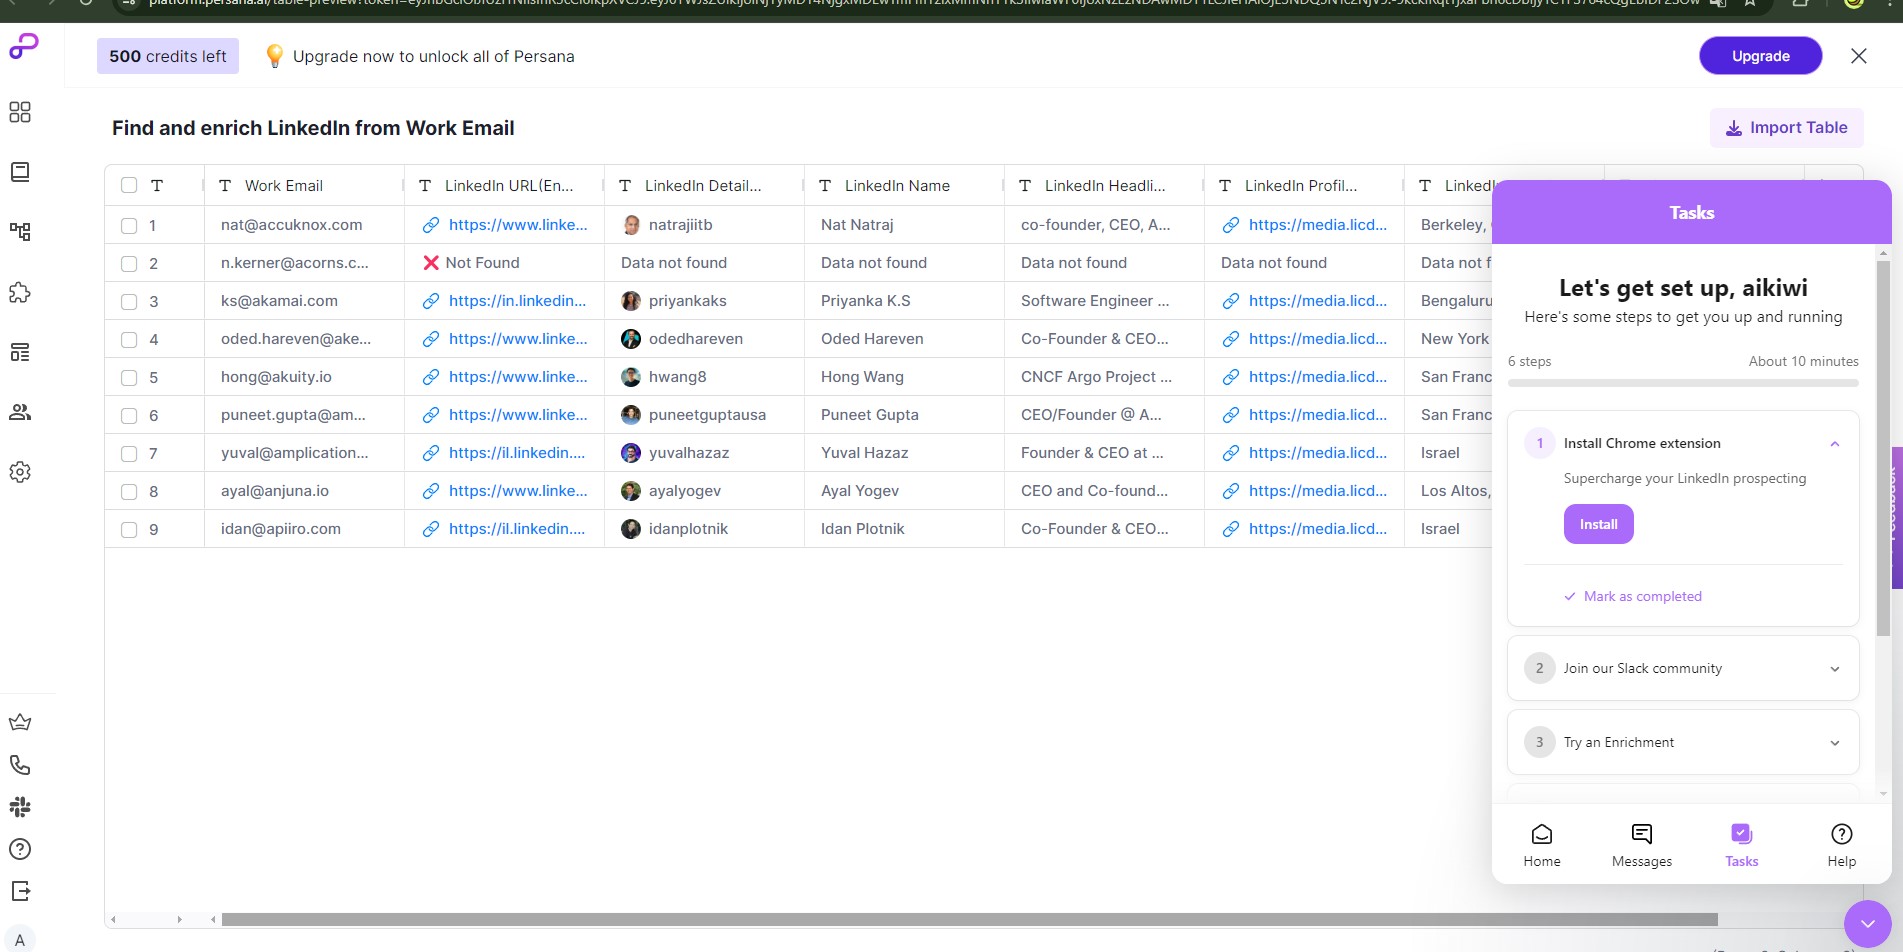This screenshot has width=1903, height=952.
Task: Select the Tasks tab in widget footer
Action: [1742, 845]
